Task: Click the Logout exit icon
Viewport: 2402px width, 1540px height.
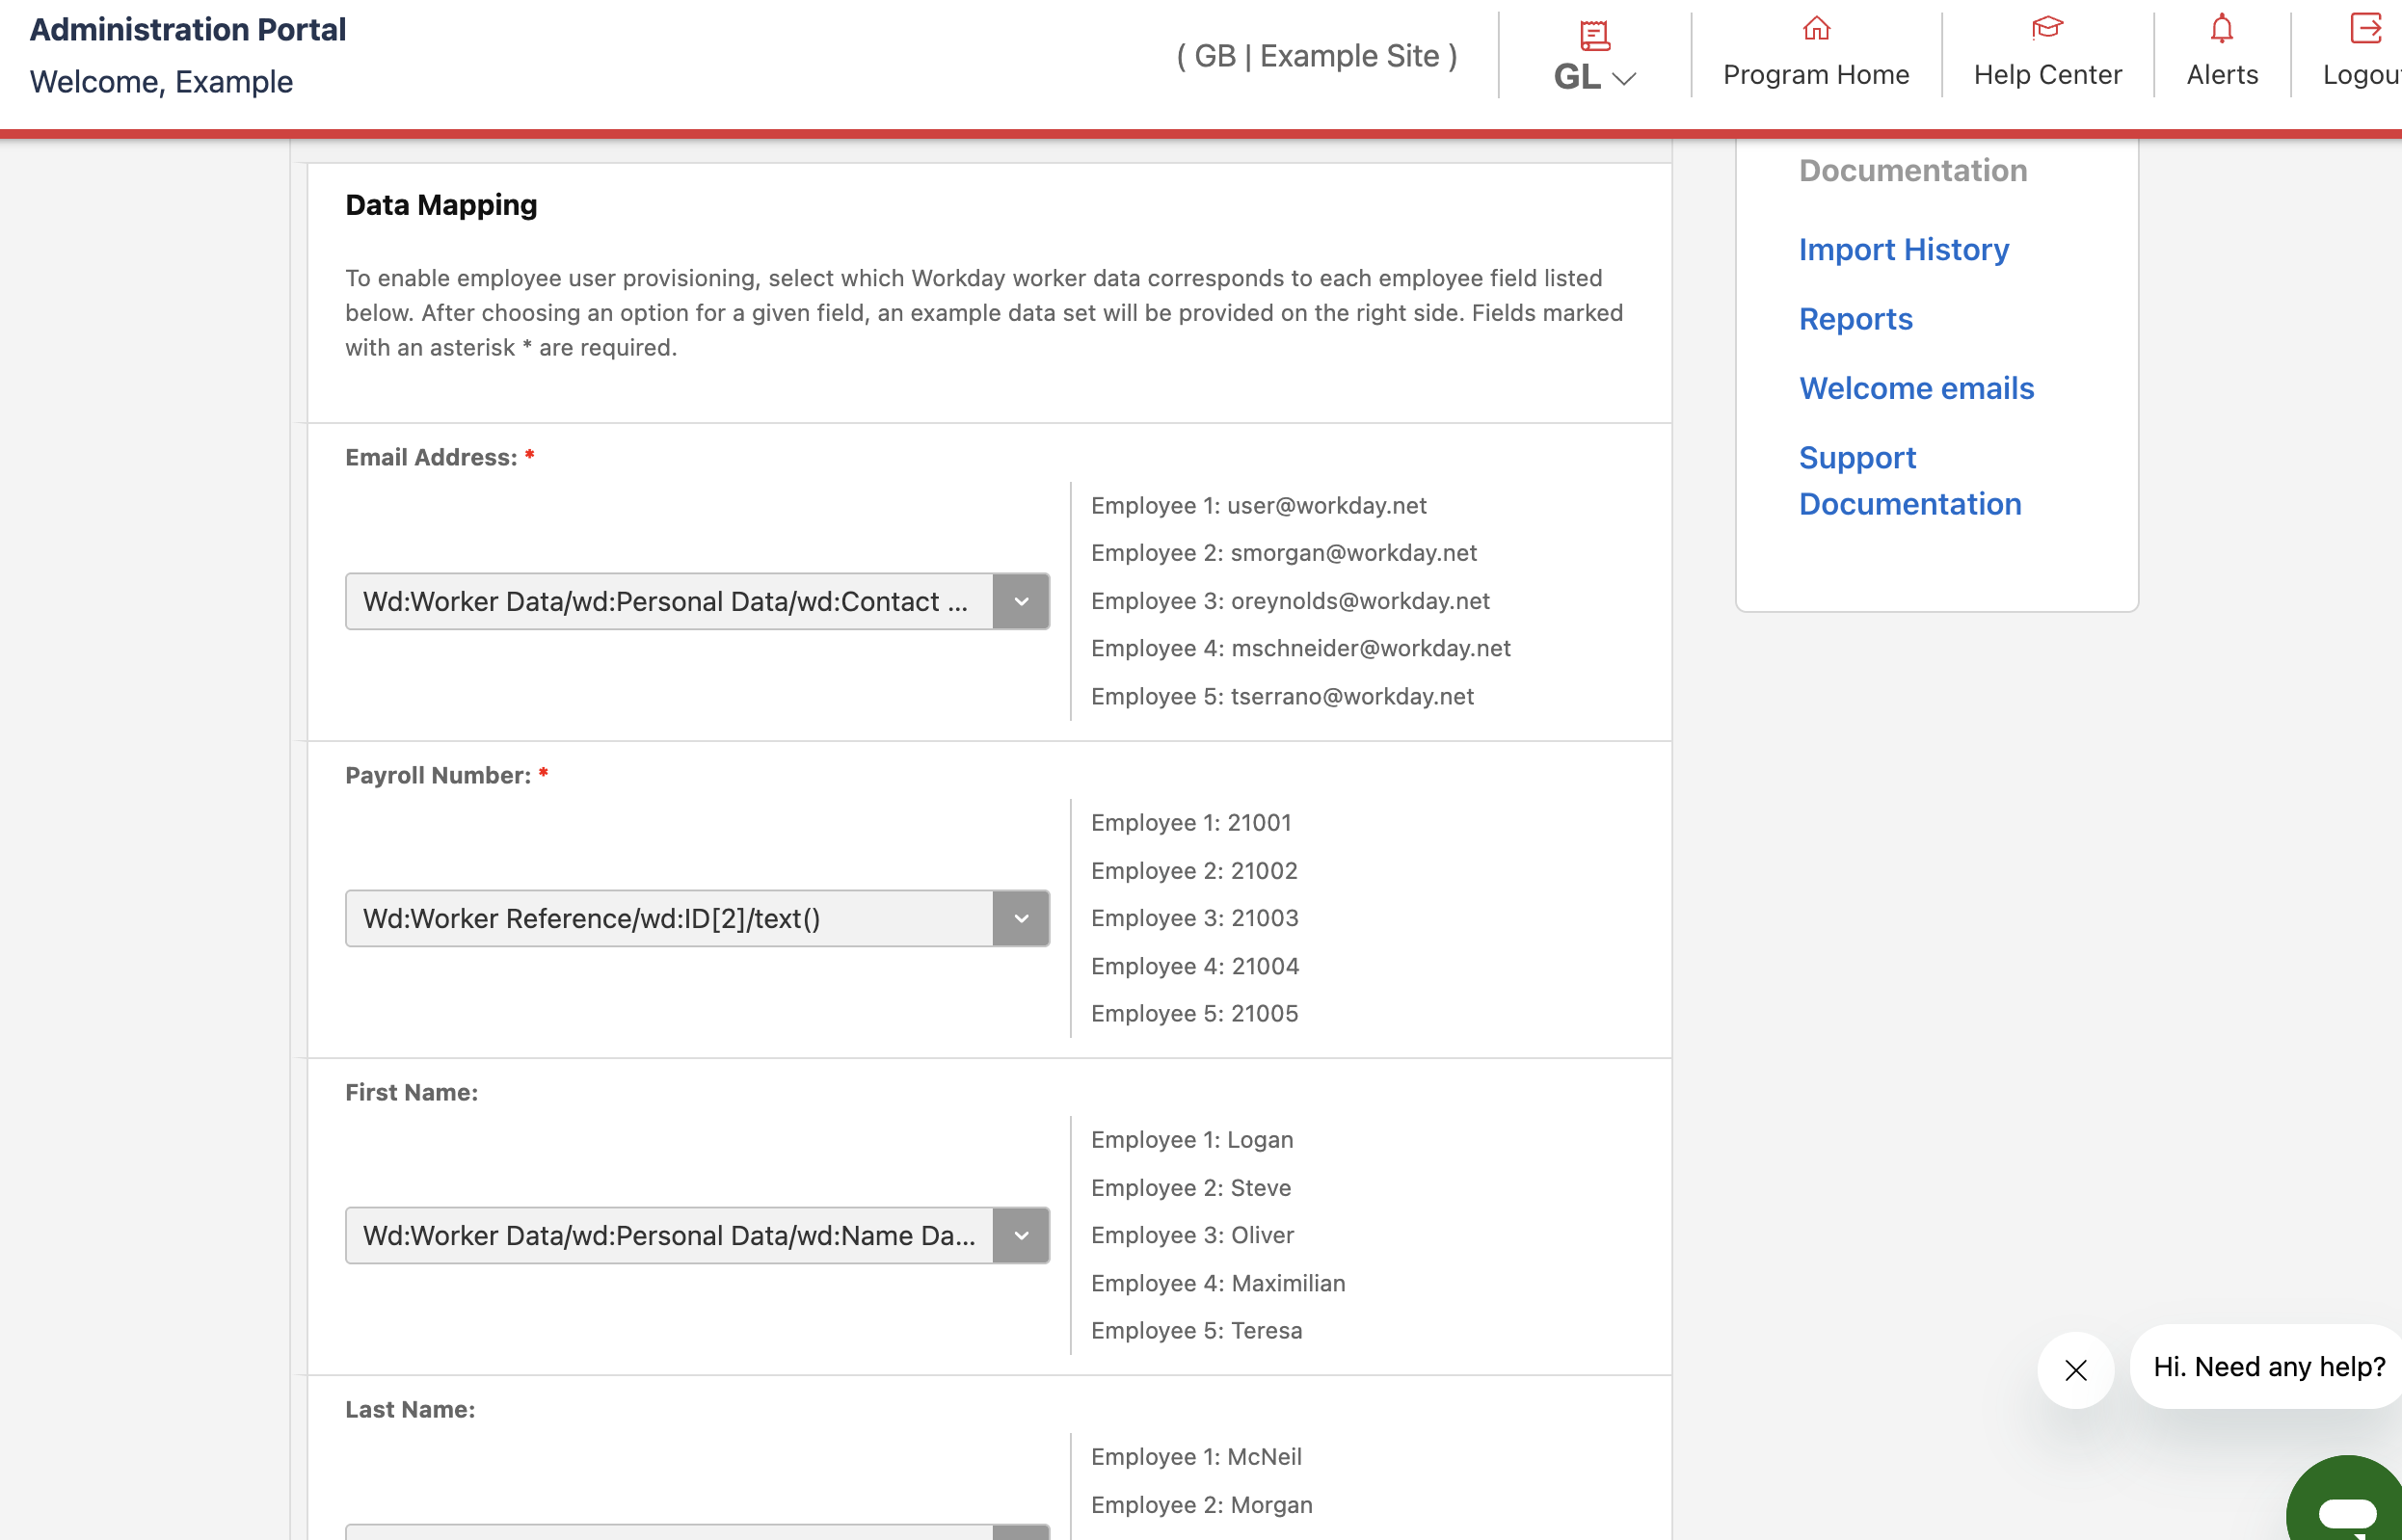Action: [x=2365, y=28]
